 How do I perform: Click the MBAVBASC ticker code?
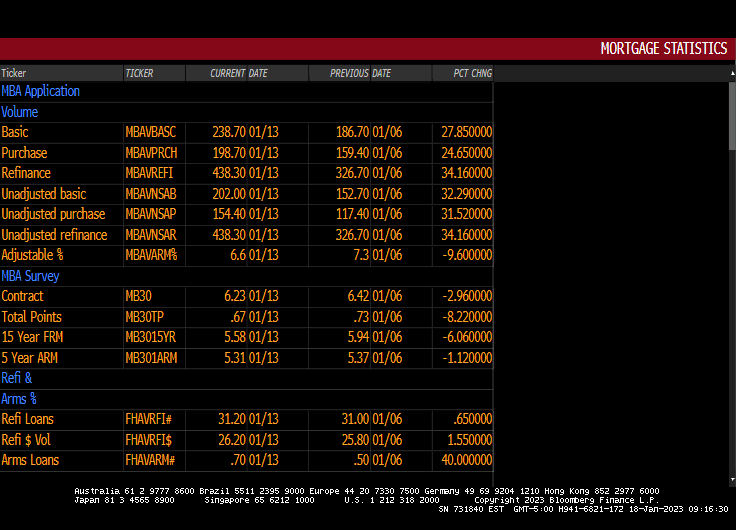pyautogui.click(x=150, y=132)
